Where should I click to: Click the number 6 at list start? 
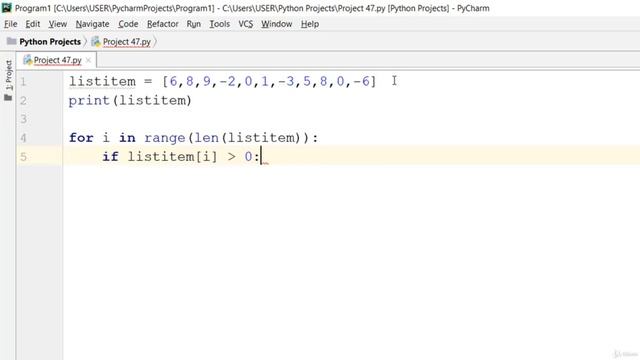[x=173, y=82]
